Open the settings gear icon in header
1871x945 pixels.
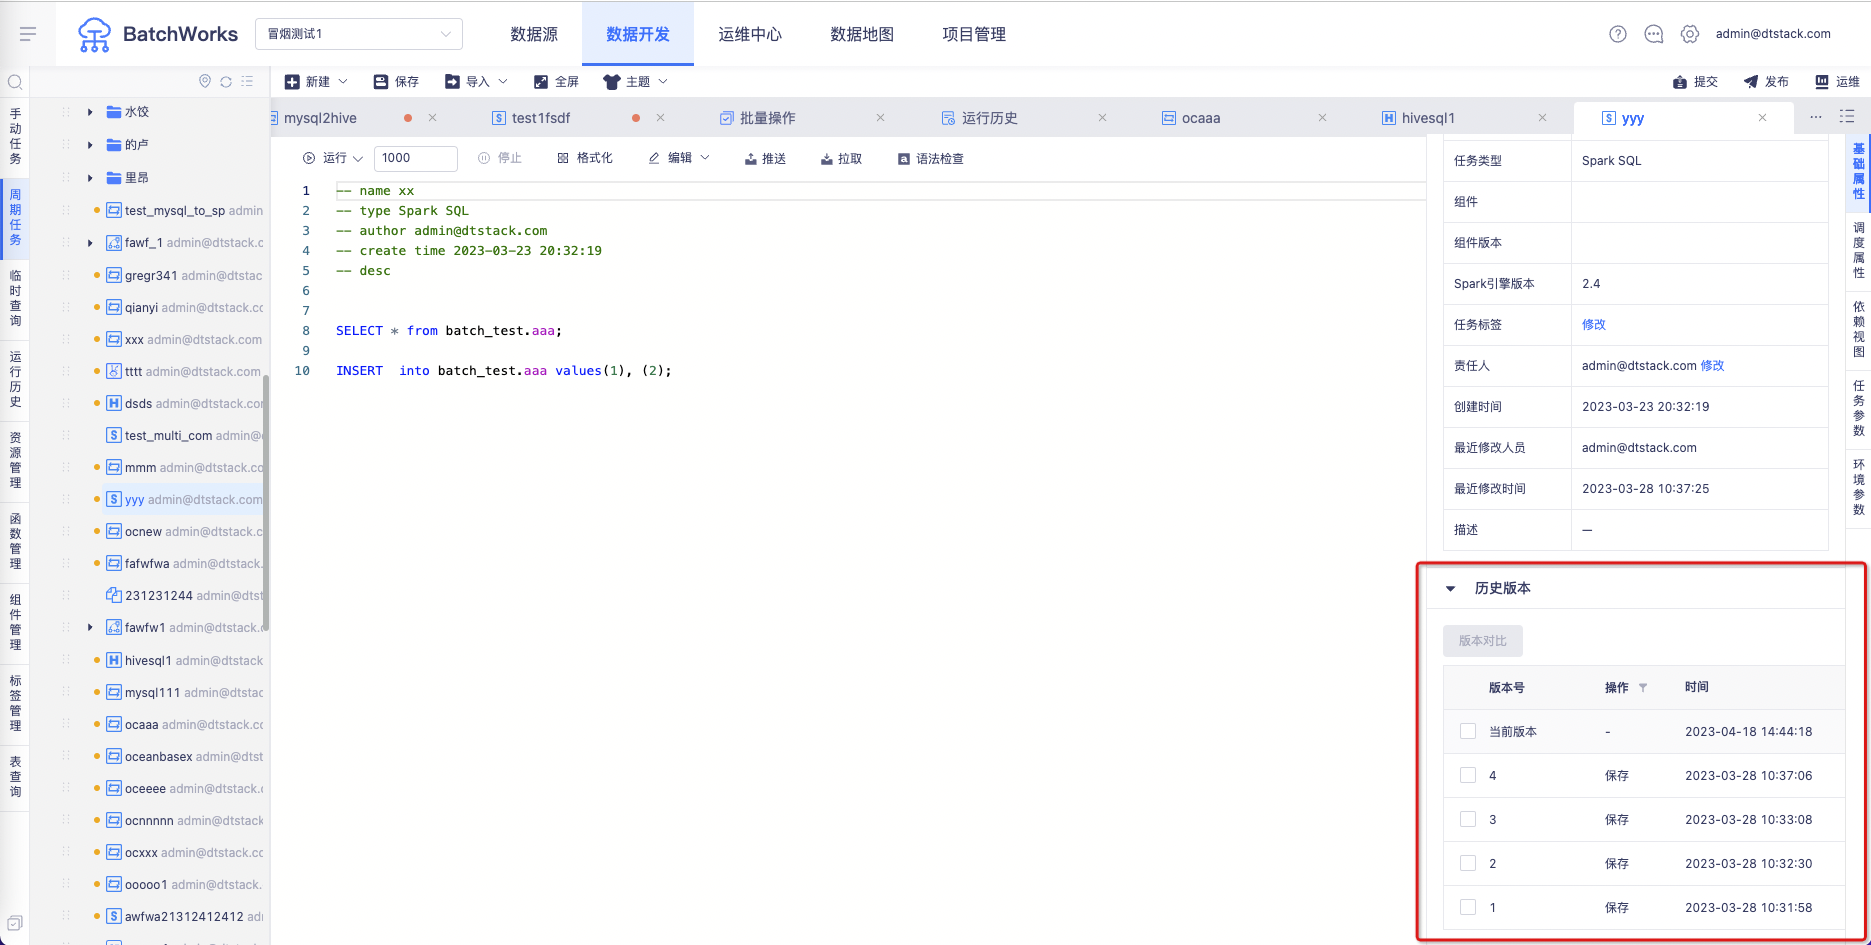[x=1689, y=34]
